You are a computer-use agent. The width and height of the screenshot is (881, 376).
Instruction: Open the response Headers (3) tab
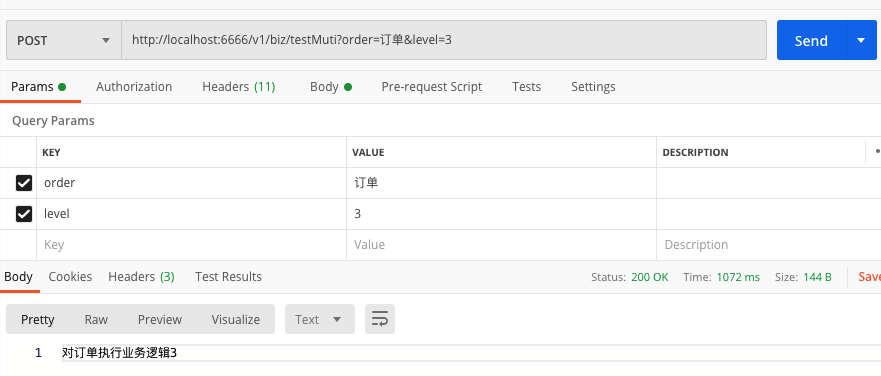coord(142,277)
